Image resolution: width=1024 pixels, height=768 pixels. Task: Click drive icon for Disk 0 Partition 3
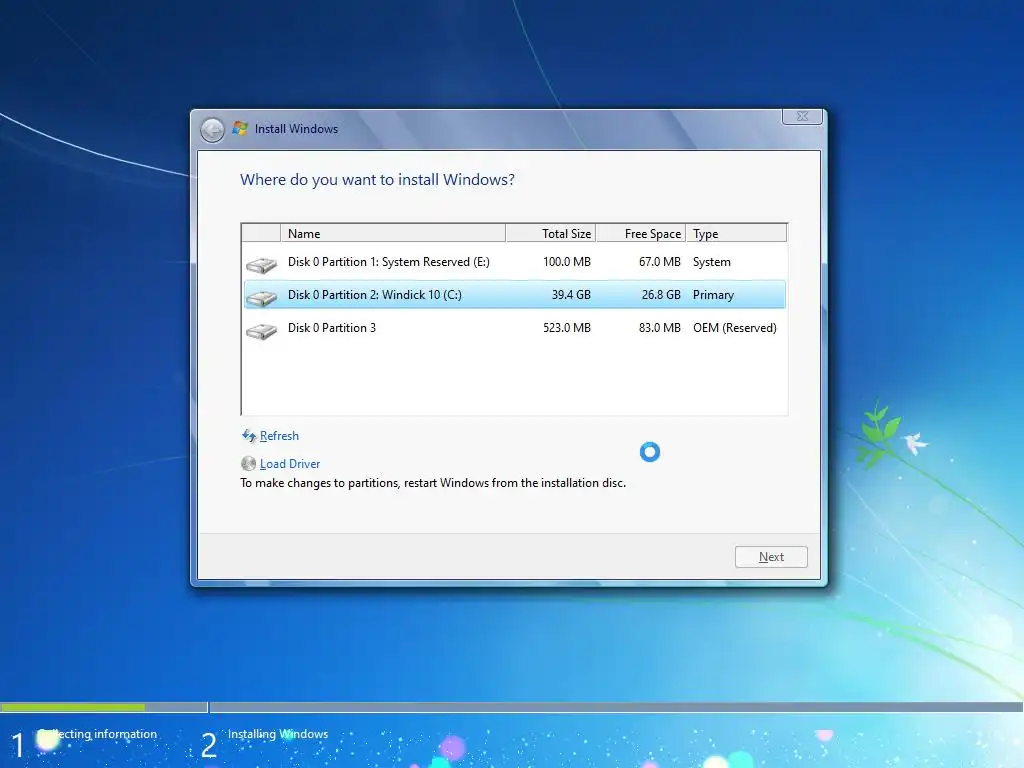[262, 330]
